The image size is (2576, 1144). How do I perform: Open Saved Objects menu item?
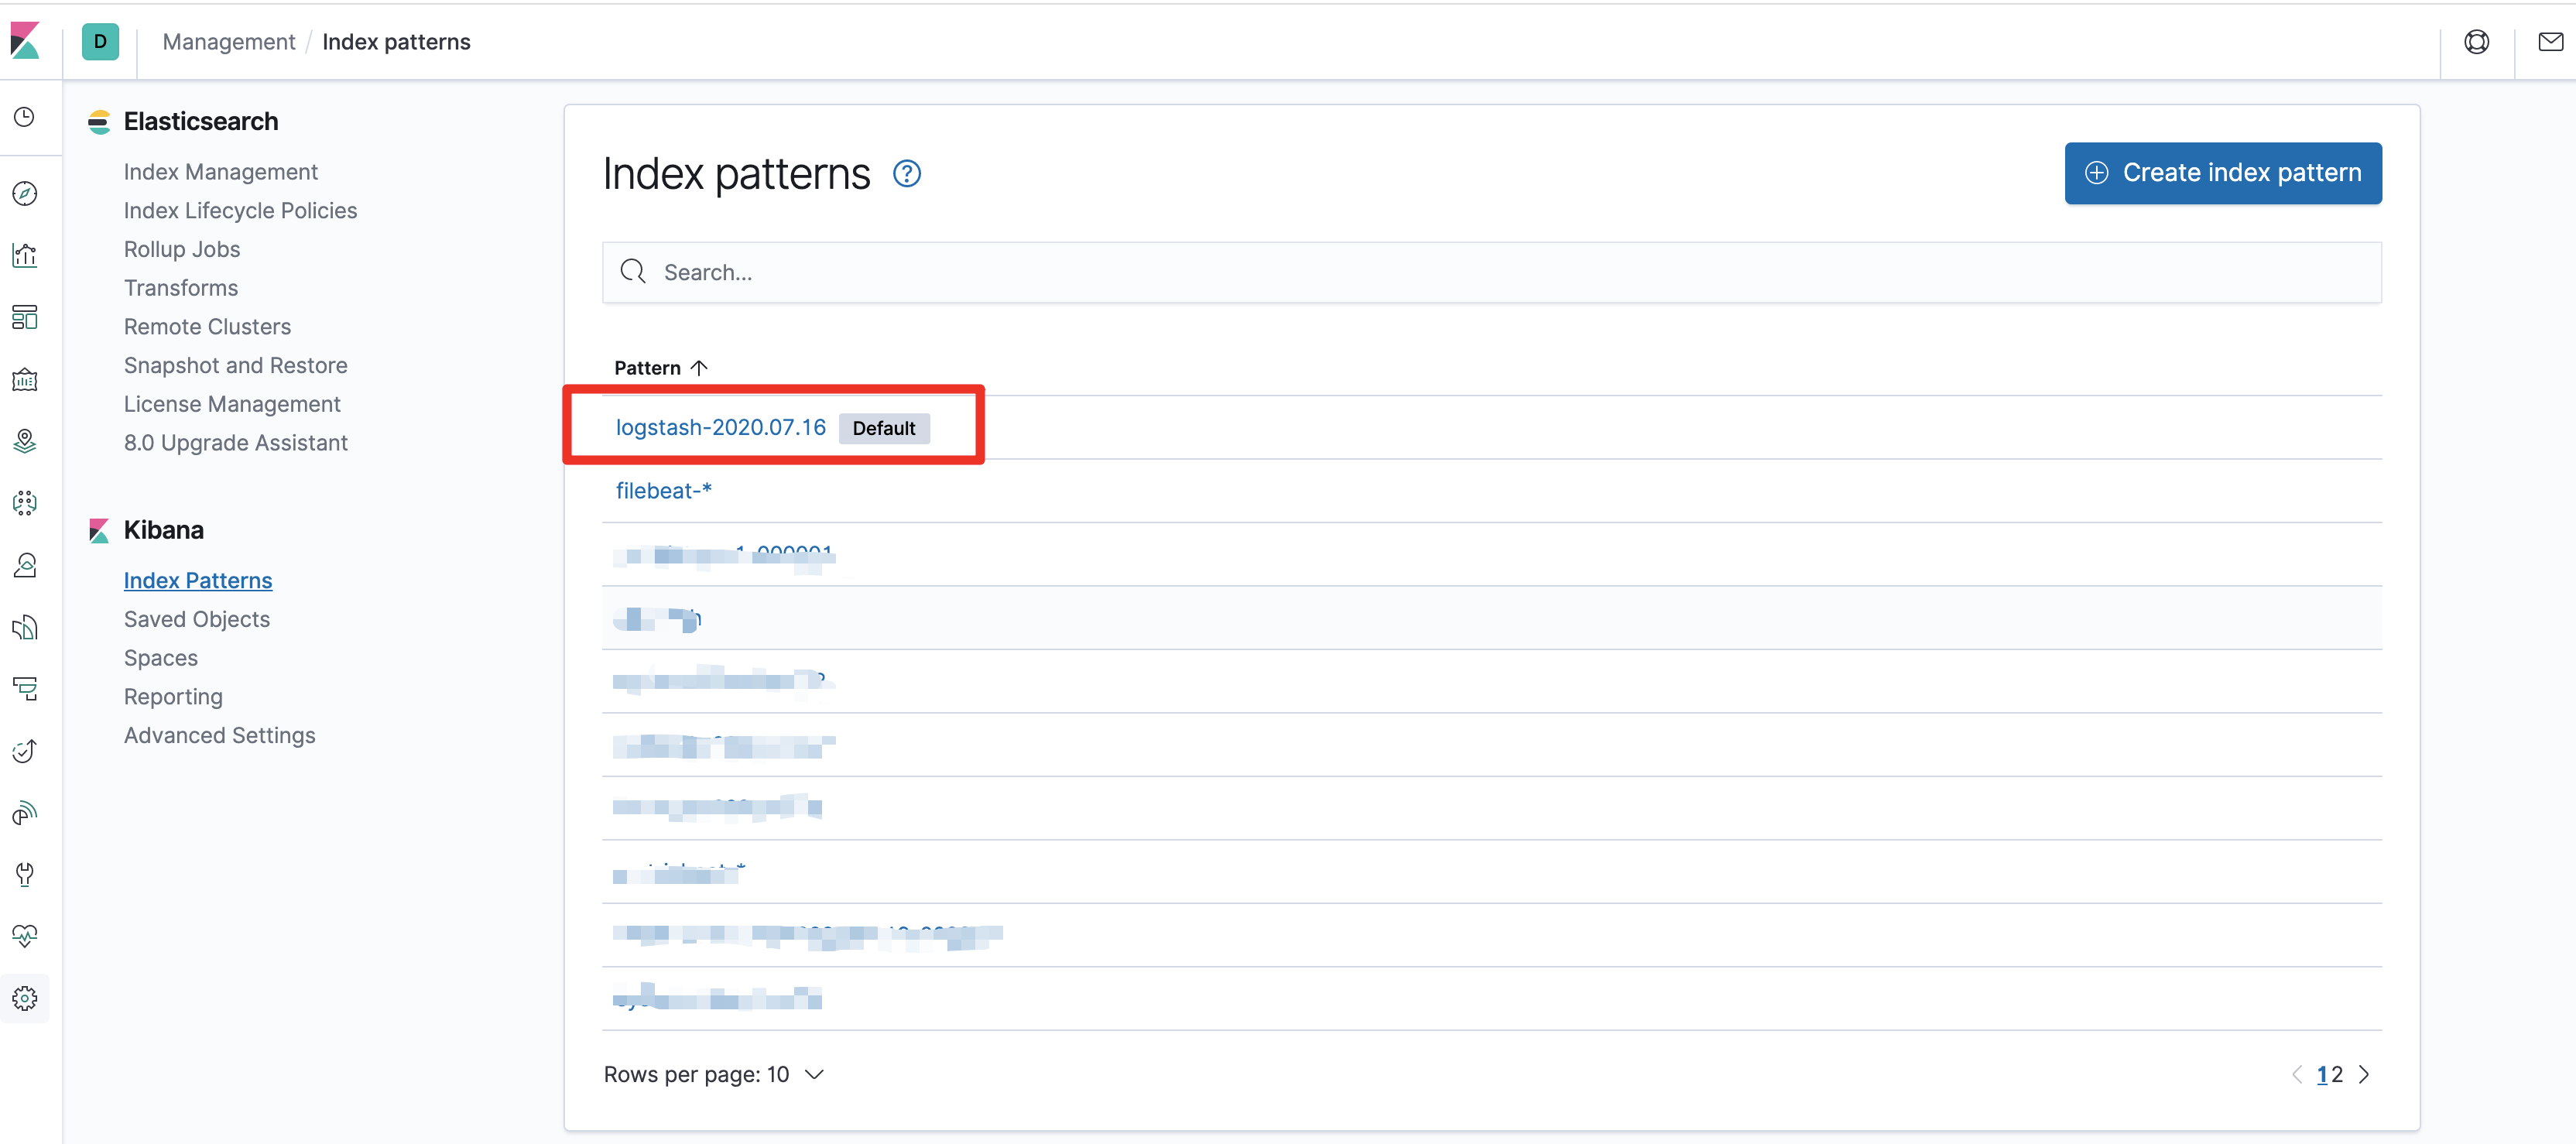coord(197,619)
